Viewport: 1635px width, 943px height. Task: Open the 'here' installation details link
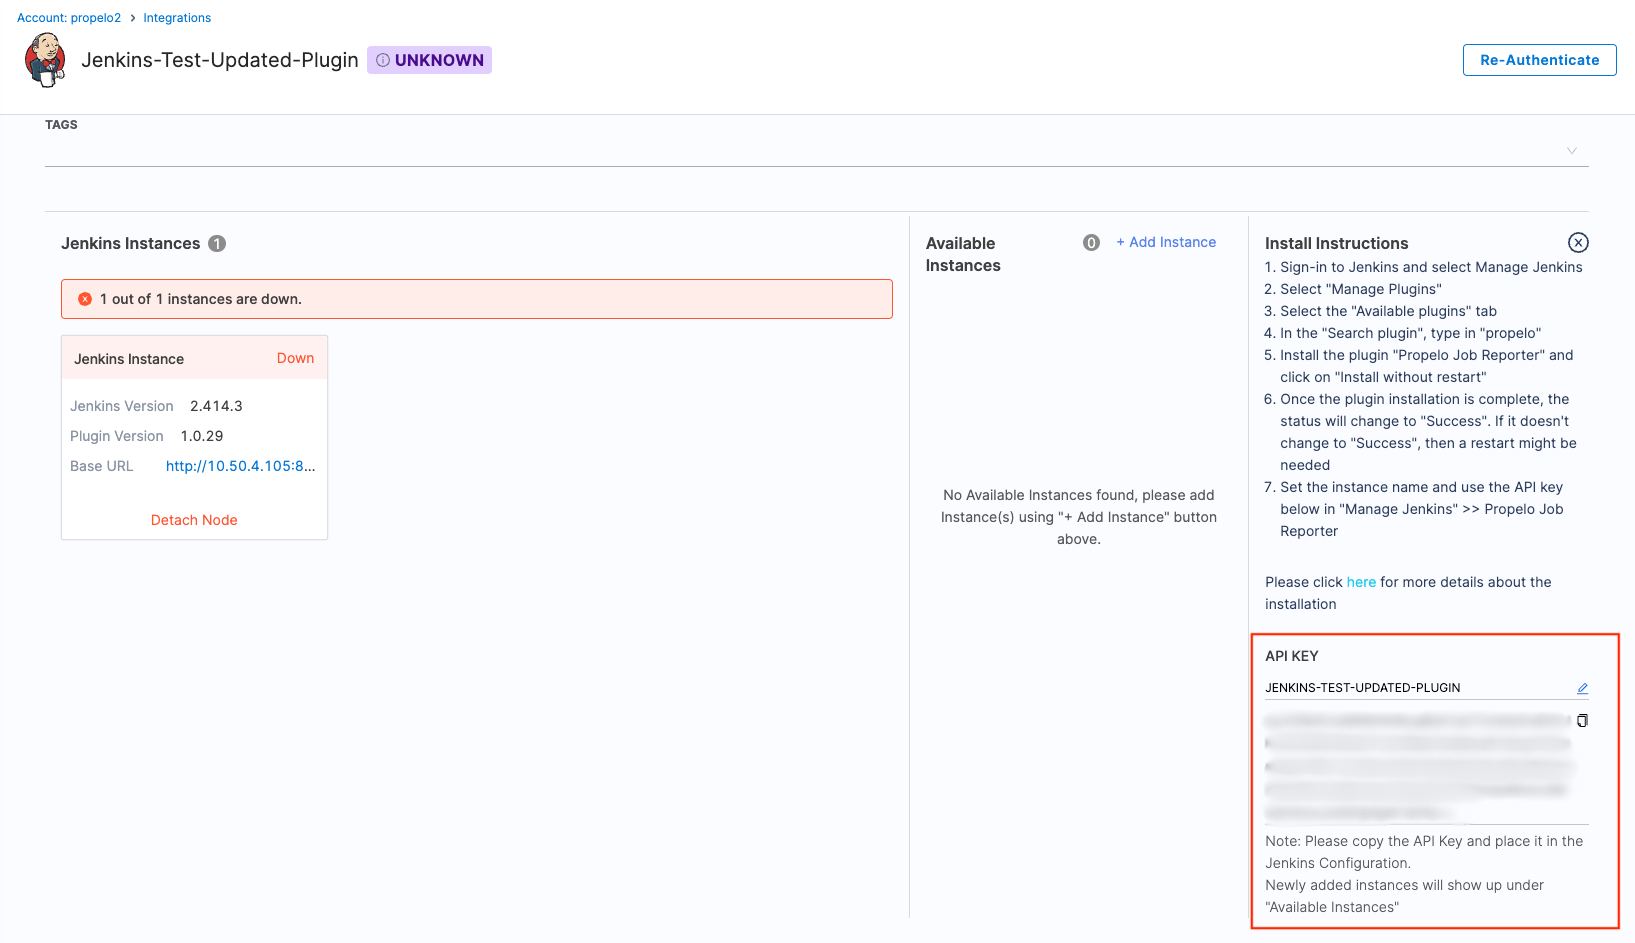(x=1360, y=582)
